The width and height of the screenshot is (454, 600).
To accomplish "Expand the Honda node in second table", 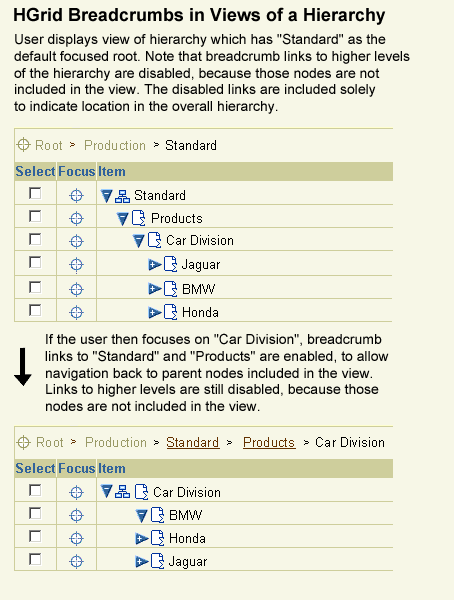I will [x=142, y=539].
